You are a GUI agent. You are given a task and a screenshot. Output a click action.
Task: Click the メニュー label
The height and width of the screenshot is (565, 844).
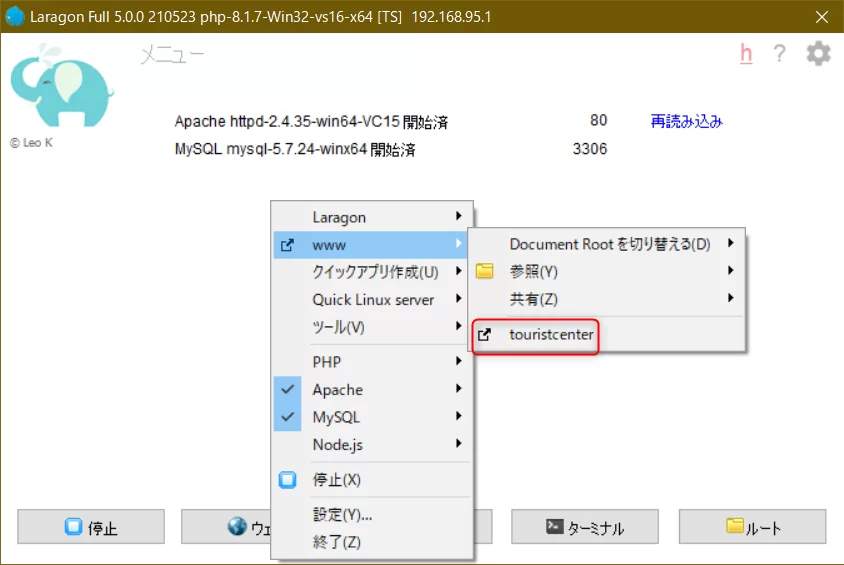(x=172, y=55)
